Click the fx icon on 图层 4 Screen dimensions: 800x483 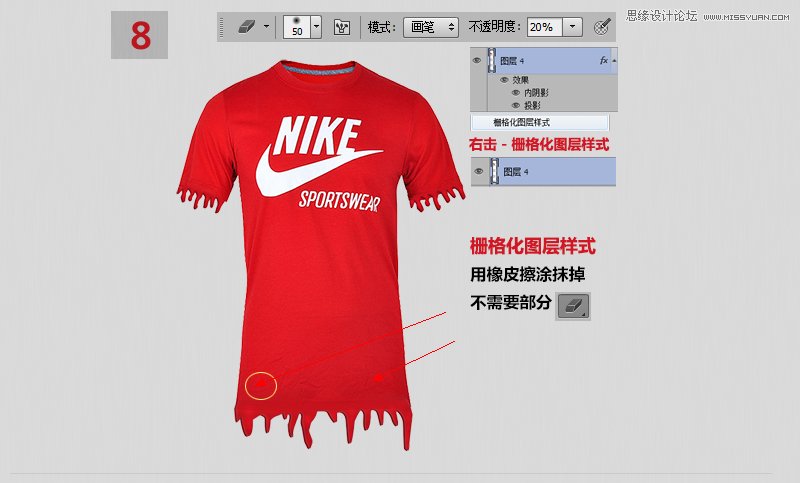tap(604, 61)
